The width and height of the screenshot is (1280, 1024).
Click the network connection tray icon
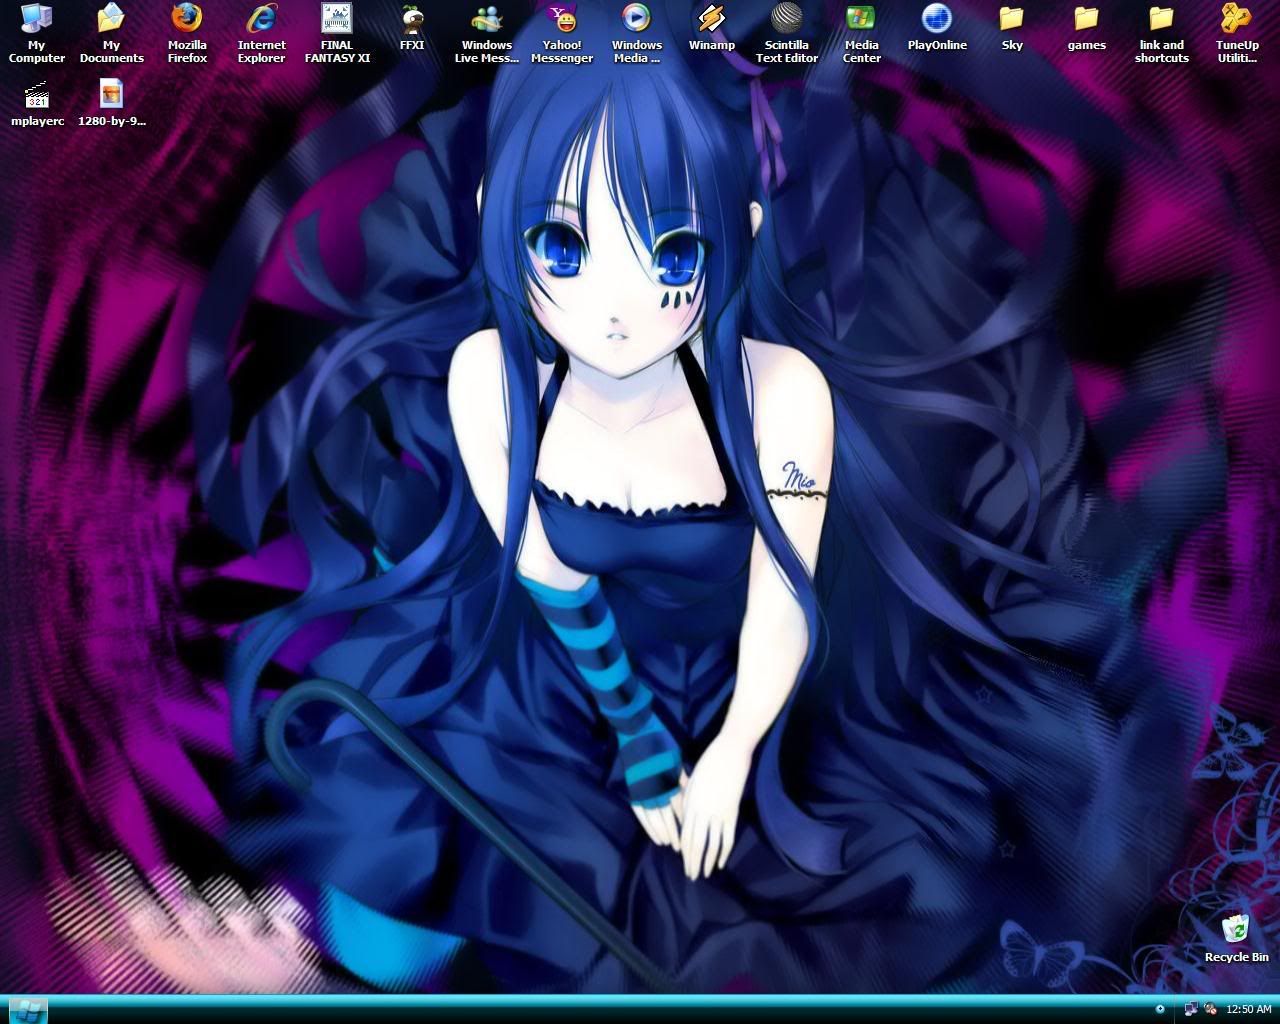tap(1191, 1009)
